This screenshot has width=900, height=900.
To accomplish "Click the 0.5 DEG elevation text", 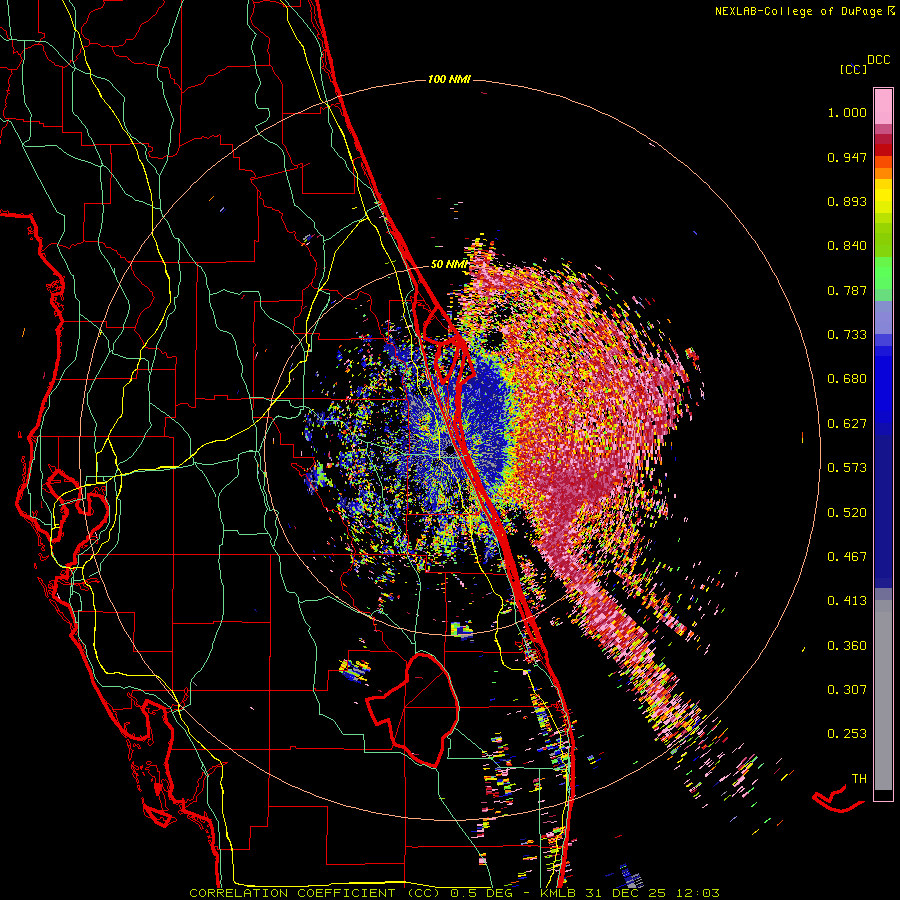I will click(x=479, y=893).
